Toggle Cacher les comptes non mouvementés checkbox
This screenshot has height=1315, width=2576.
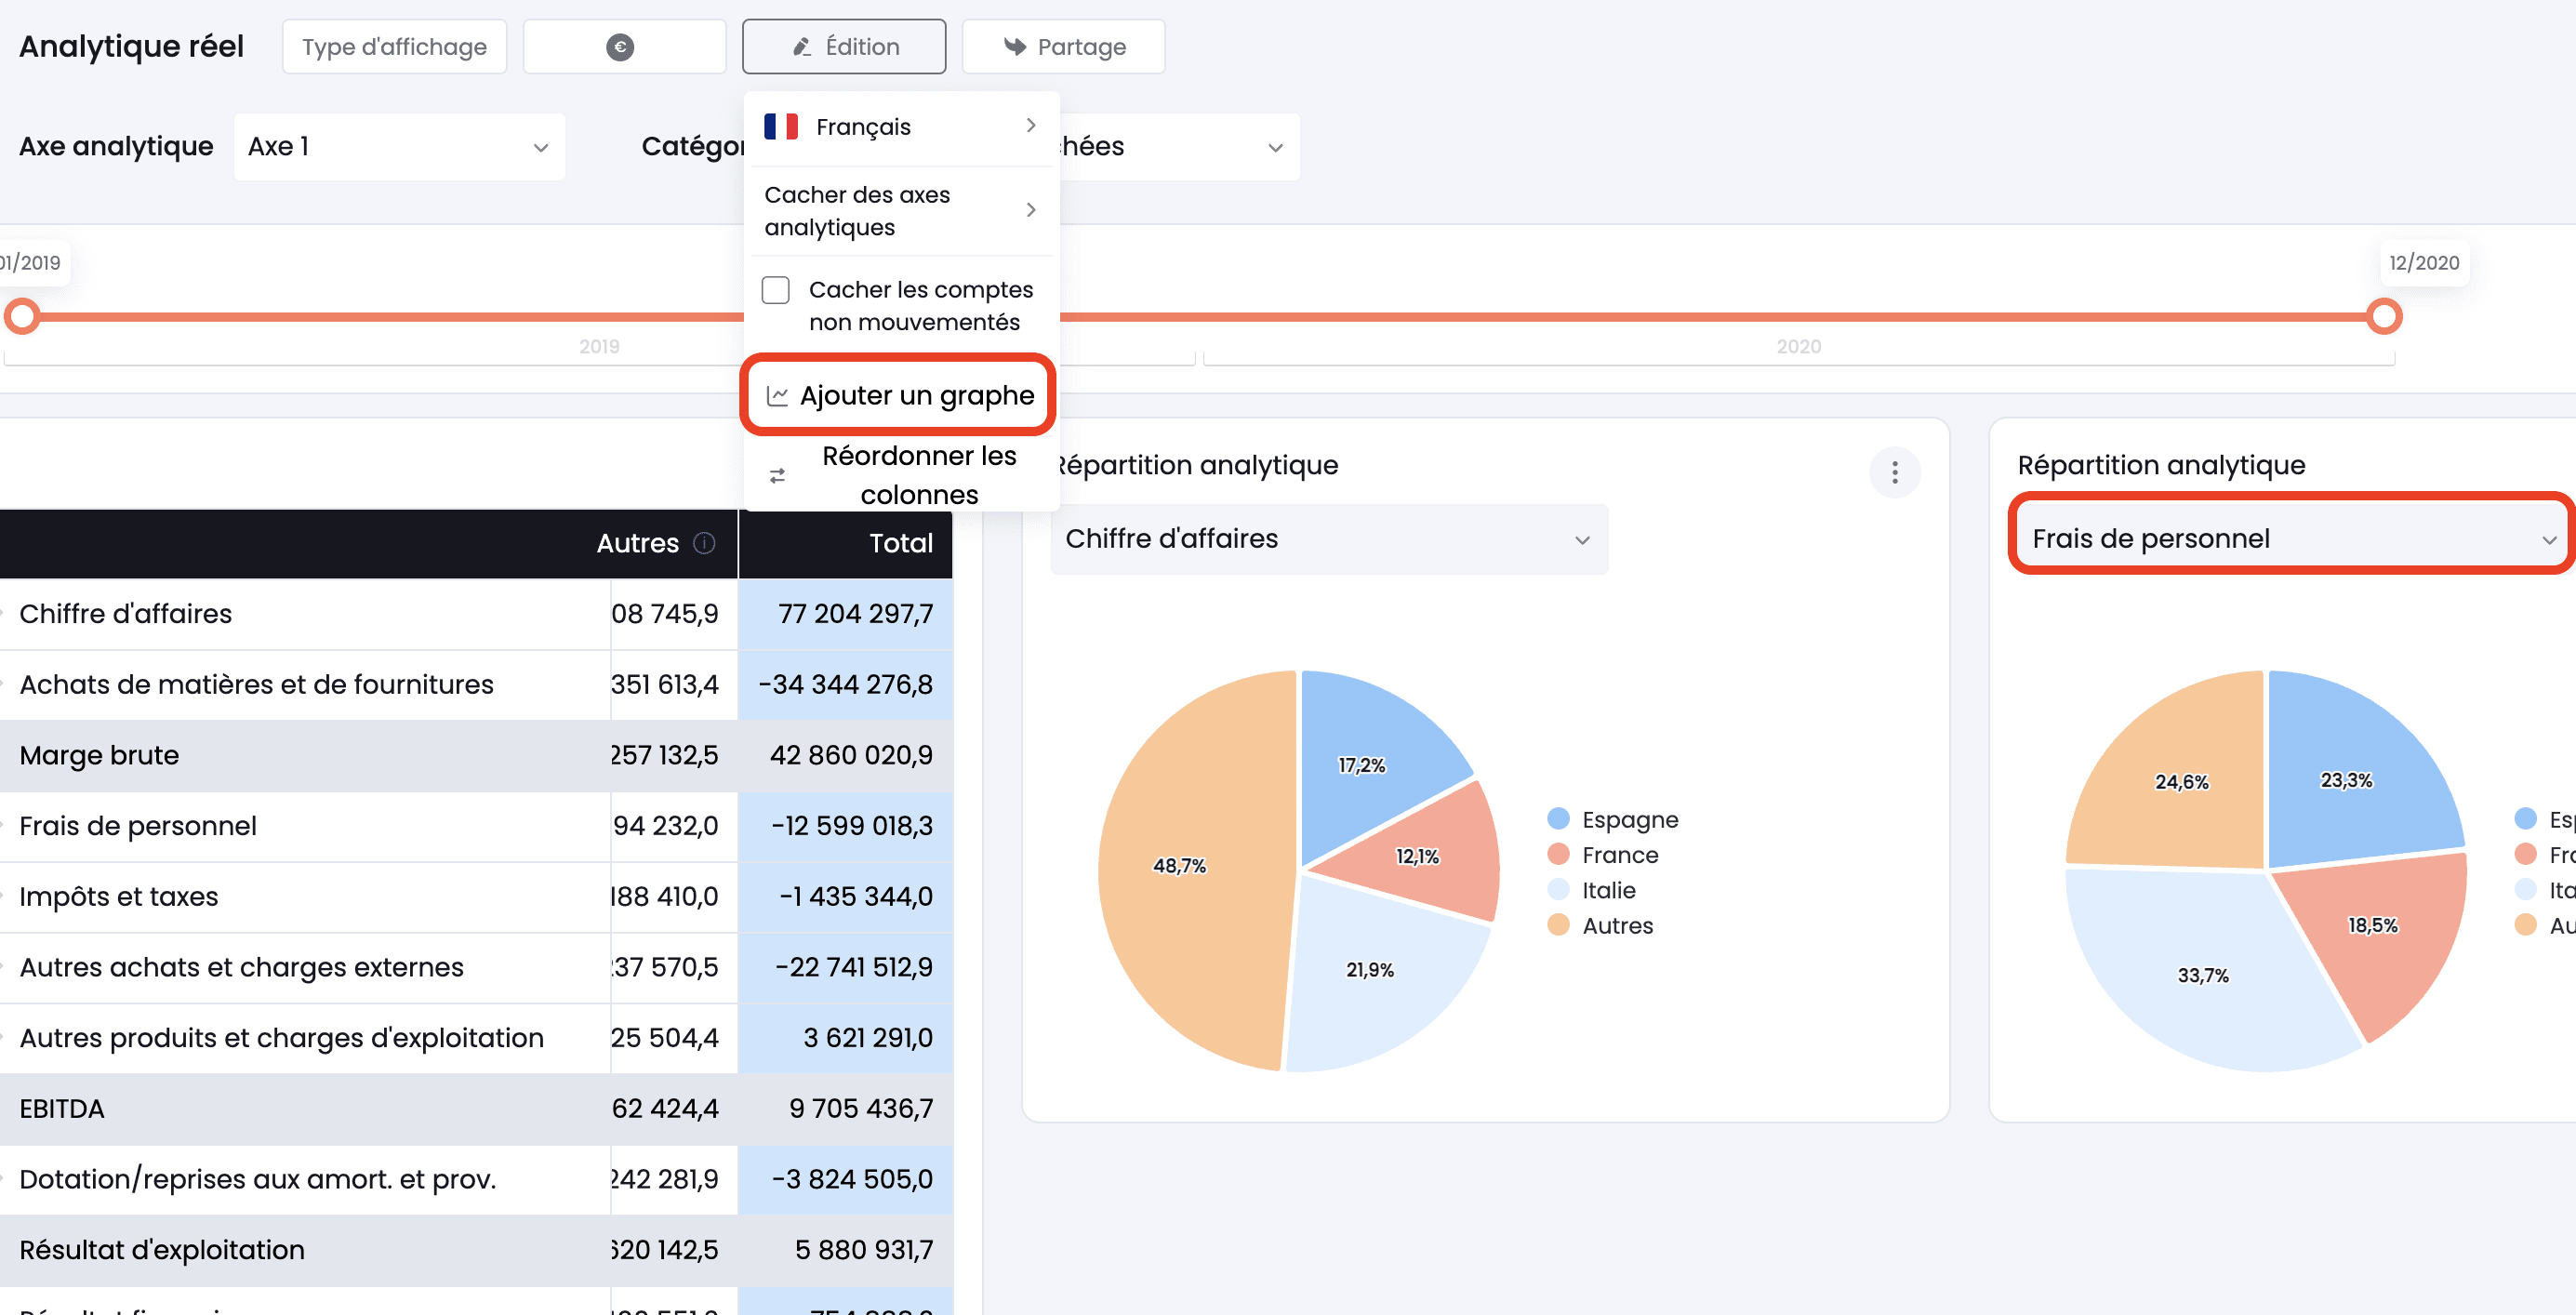tap(776, 290)
